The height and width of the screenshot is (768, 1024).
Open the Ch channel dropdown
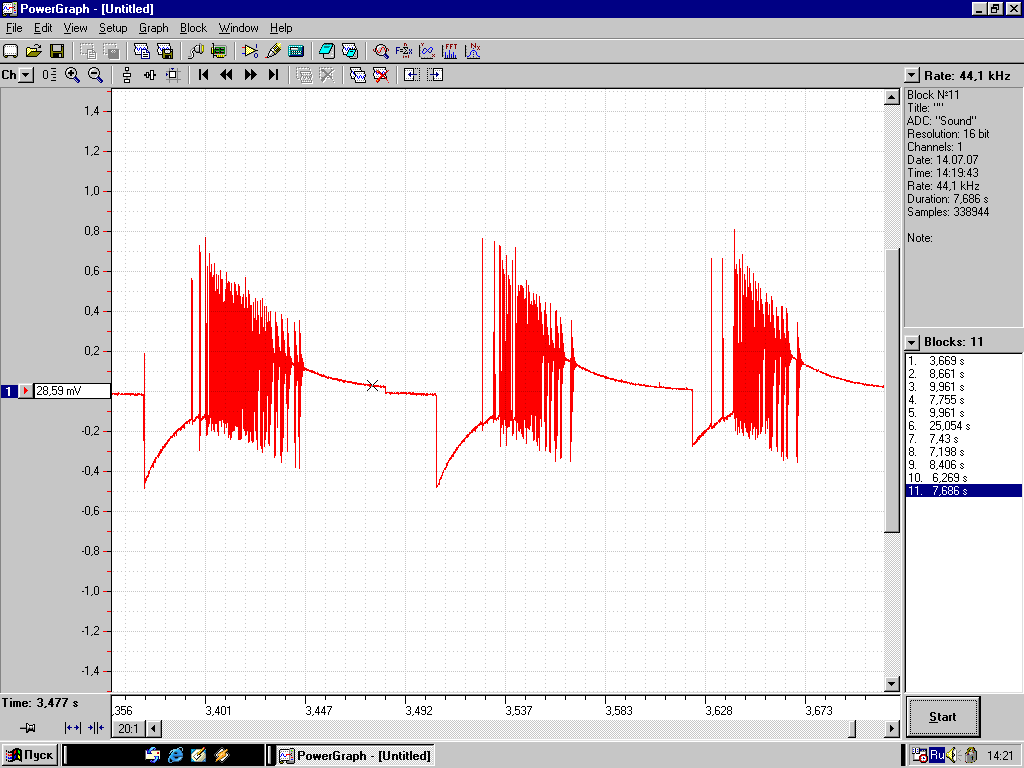(25, 75)
